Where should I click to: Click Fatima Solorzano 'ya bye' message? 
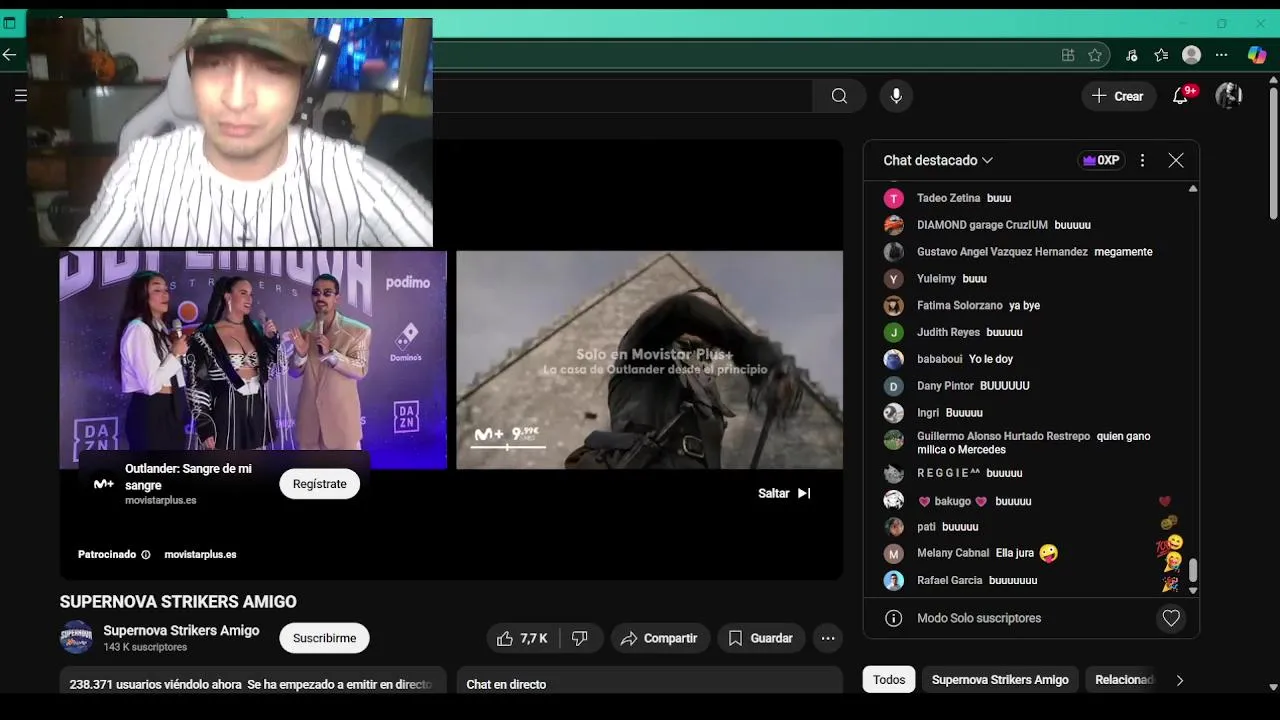click(1030, 305)
